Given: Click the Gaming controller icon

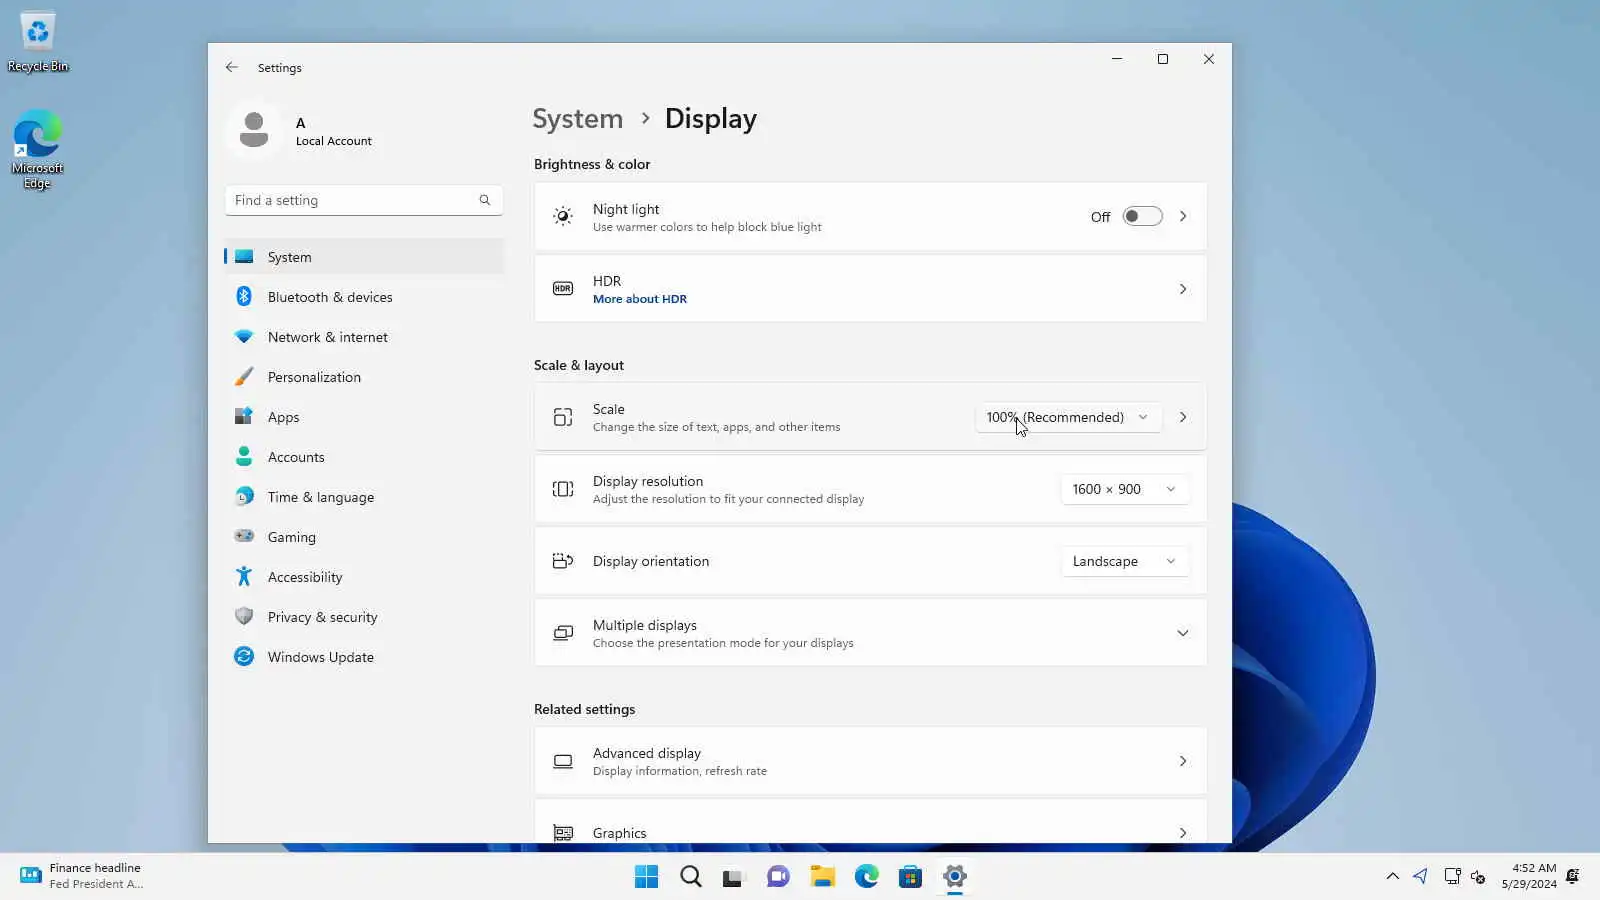Looking at the screenshot, I should click(x=244, y=536).
